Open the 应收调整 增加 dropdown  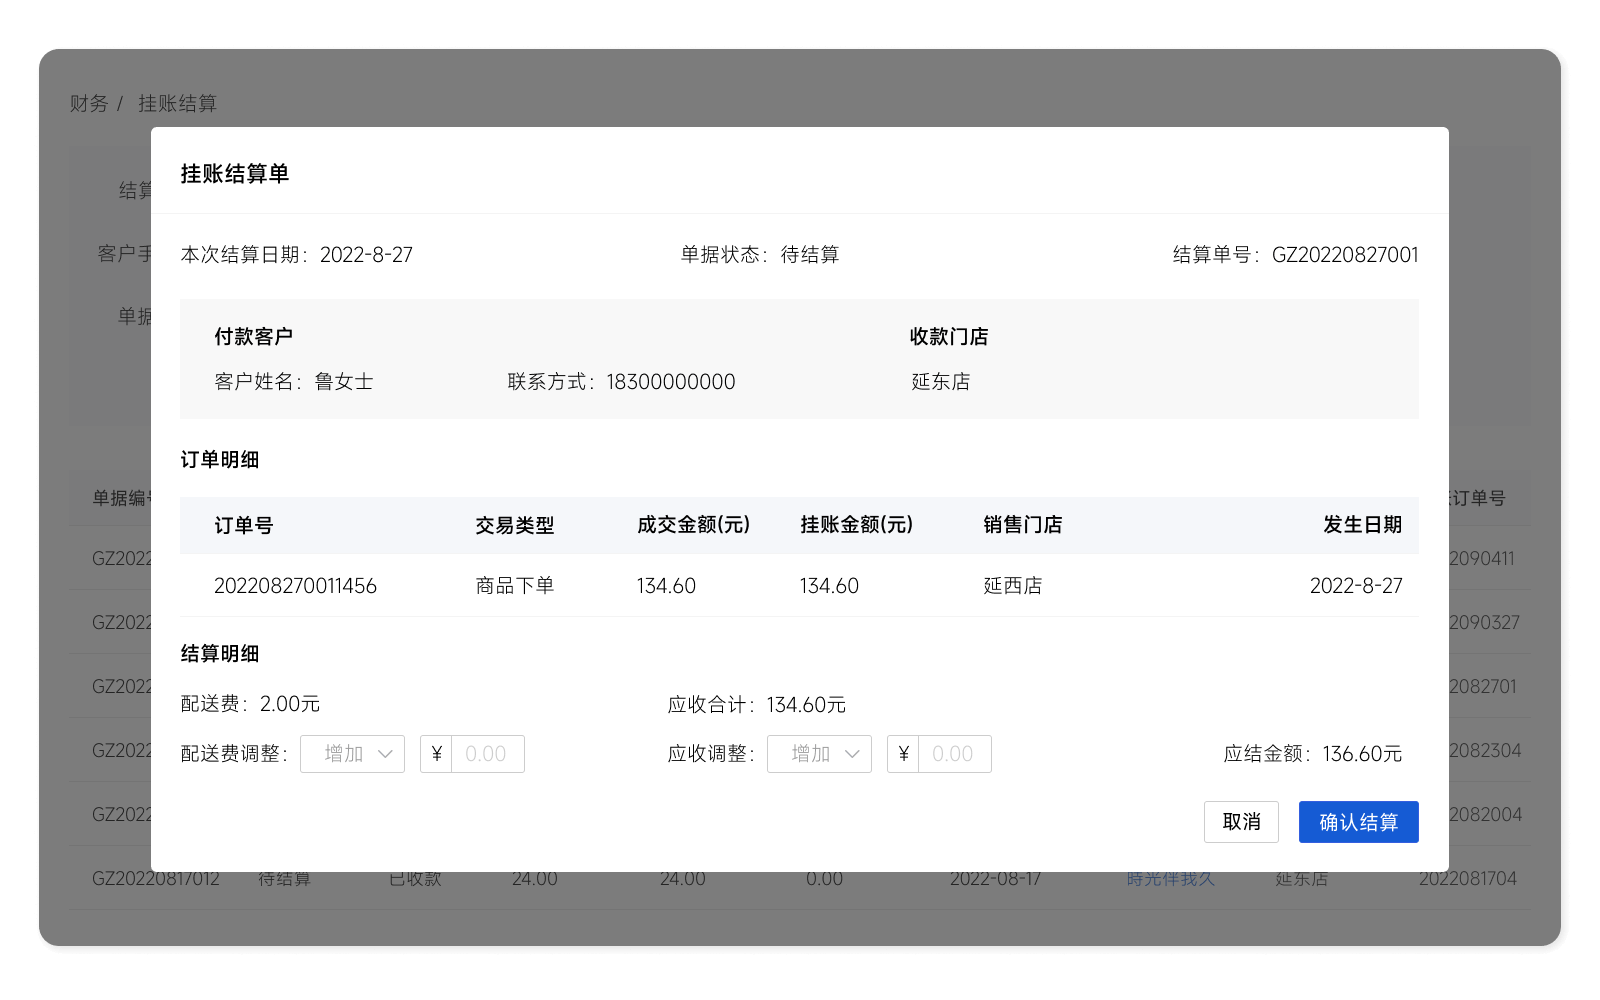819,754
